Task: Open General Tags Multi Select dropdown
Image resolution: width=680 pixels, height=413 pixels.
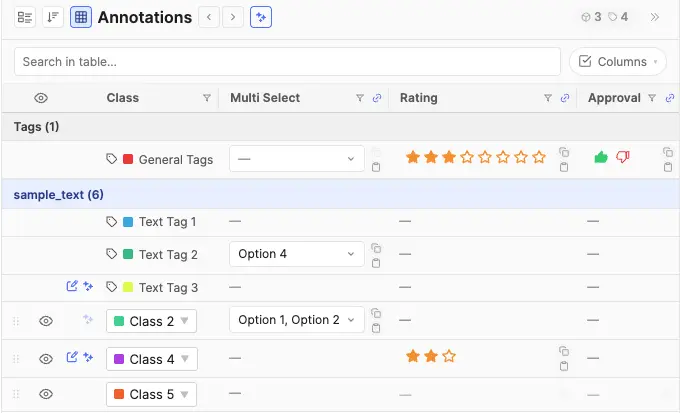Action: click(297, 159)
